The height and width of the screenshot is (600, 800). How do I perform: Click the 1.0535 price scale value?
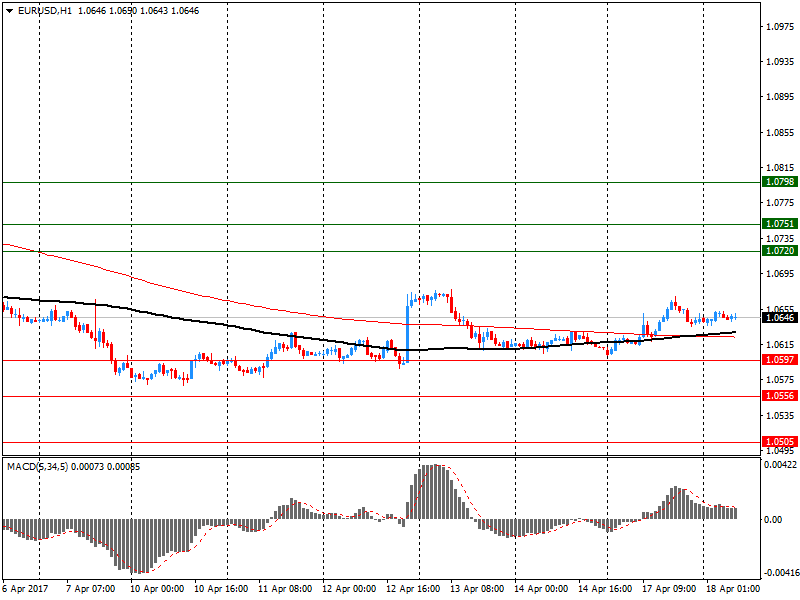781,415
